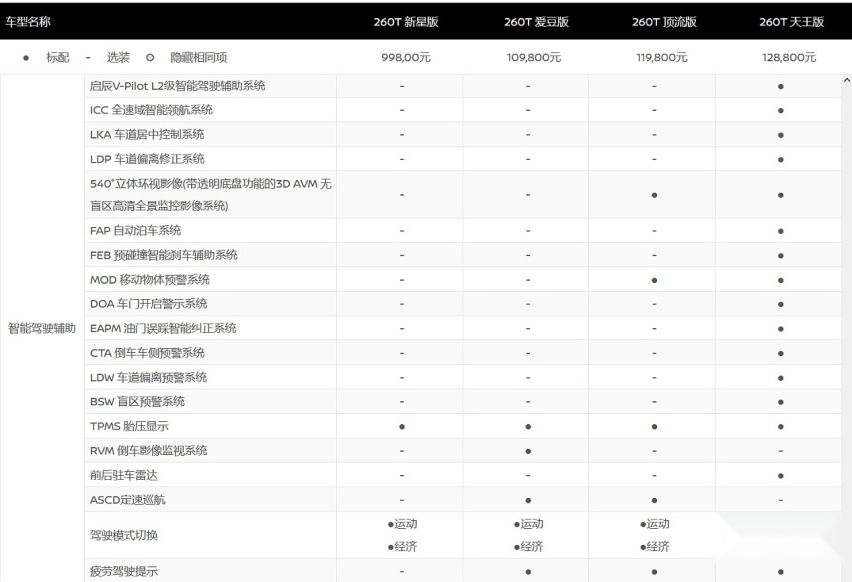Select the MOD 移动物体预警系统 row
The height and width of the screenshot is (582, 852).
pos(463,280)
